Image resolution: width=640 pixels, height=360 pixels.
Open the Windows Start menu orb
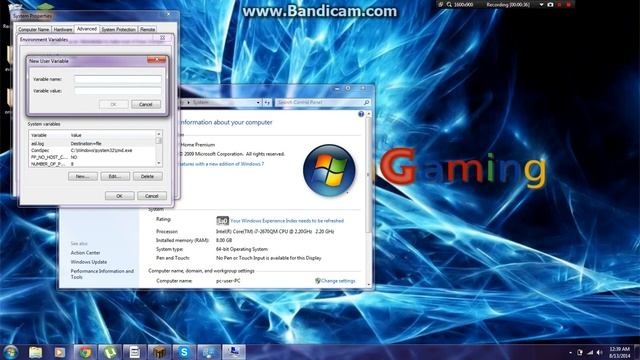10,352
